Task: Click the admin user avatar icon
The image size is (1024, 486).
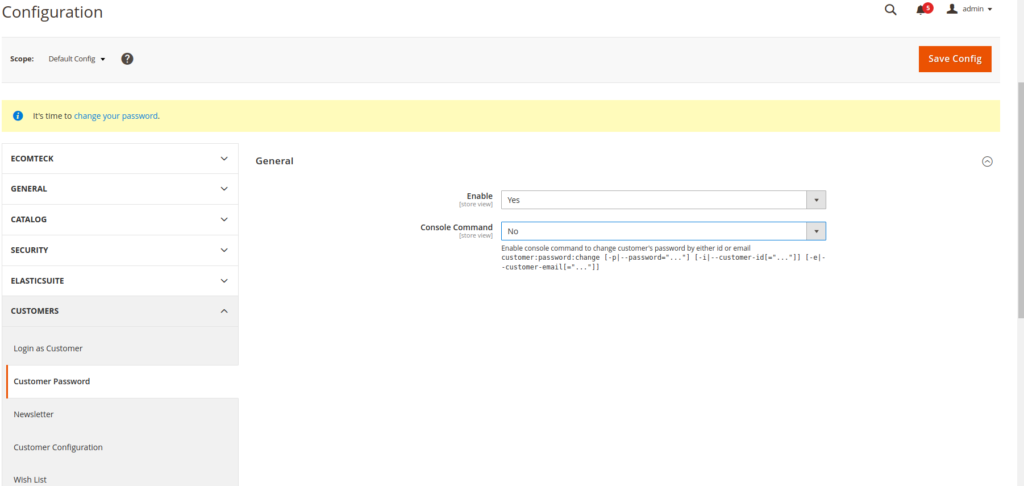Action: click(x=952, y=9)
